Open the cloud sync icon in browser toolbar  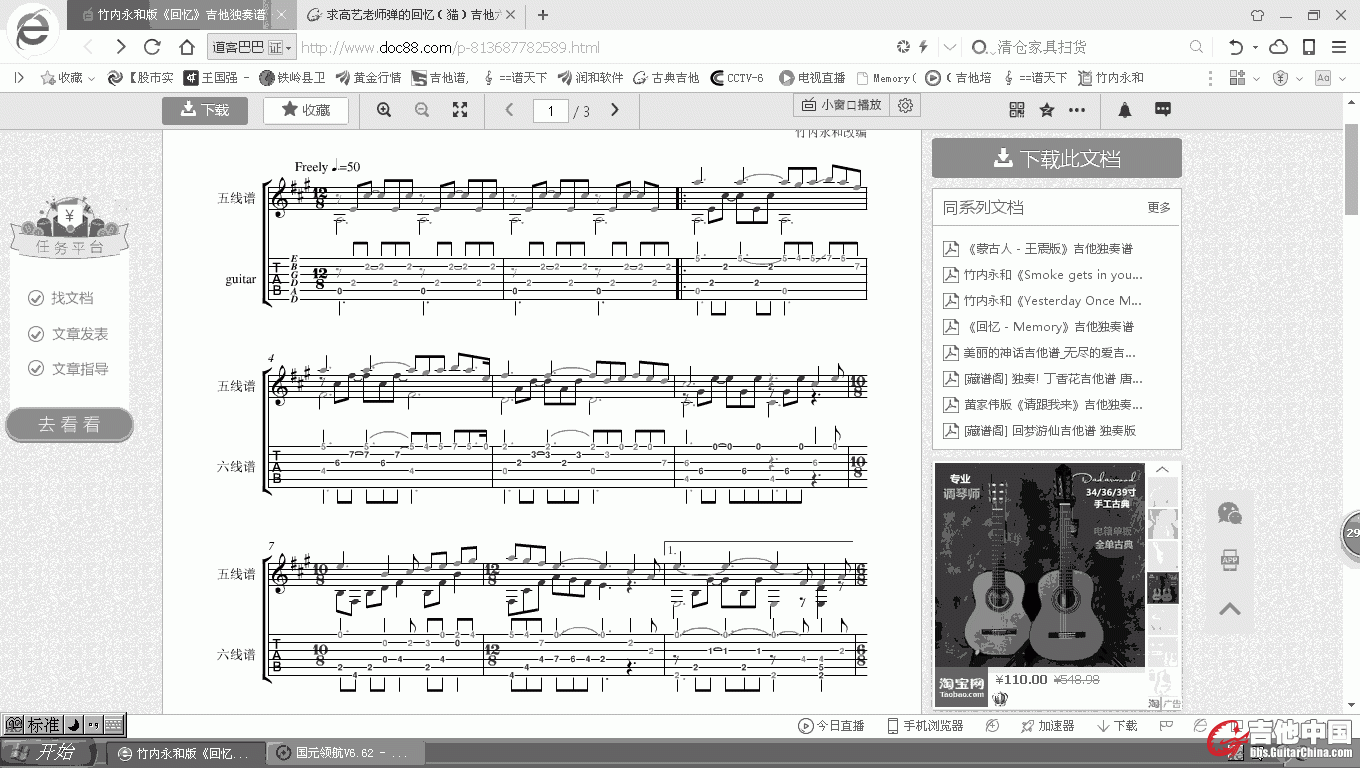tap(1279, 47)
